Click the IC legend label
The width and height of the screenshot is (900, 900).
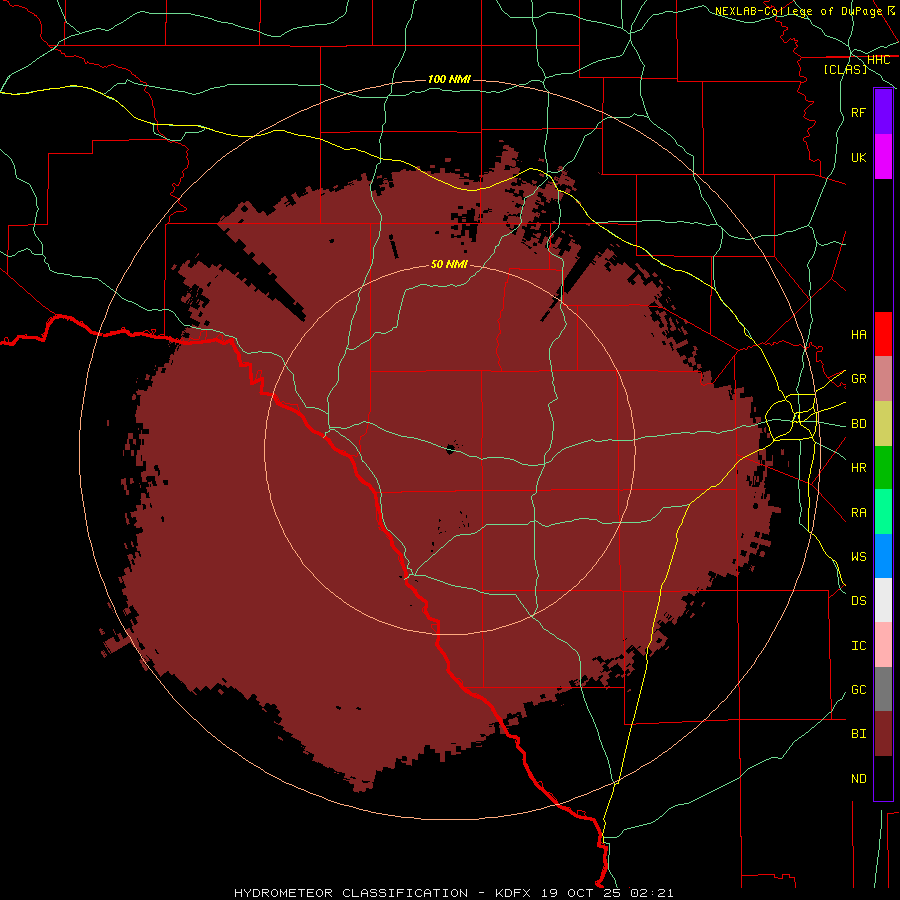(x=858, y=646)
